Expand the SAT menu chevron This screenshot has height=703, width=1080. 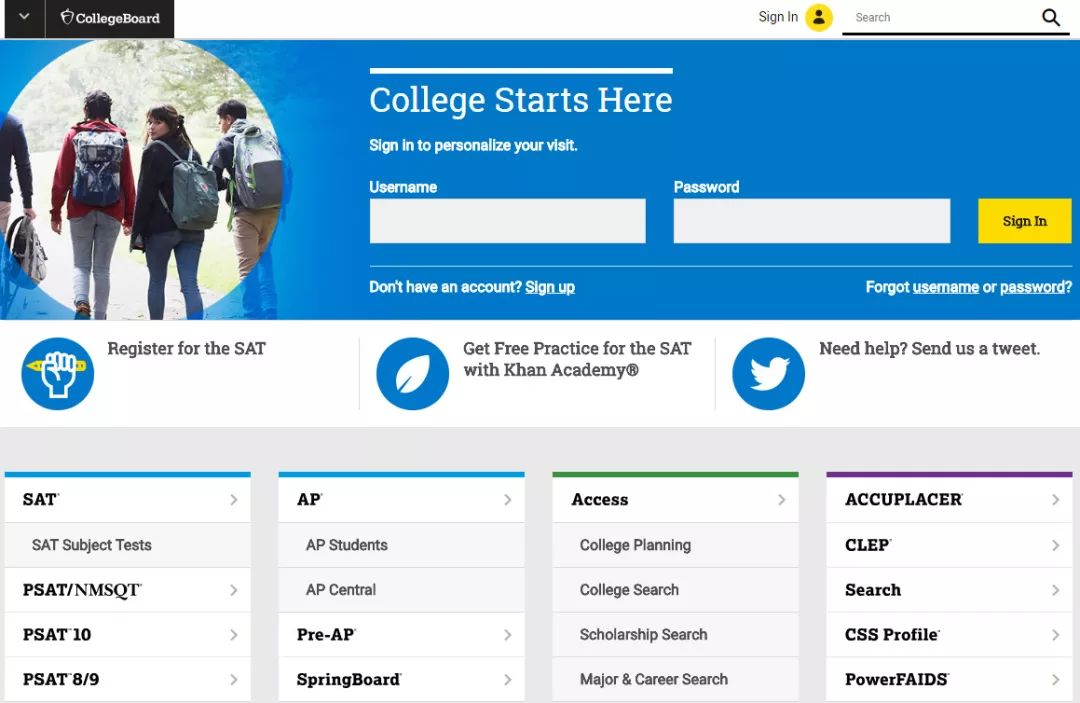(x=233, y=500)
